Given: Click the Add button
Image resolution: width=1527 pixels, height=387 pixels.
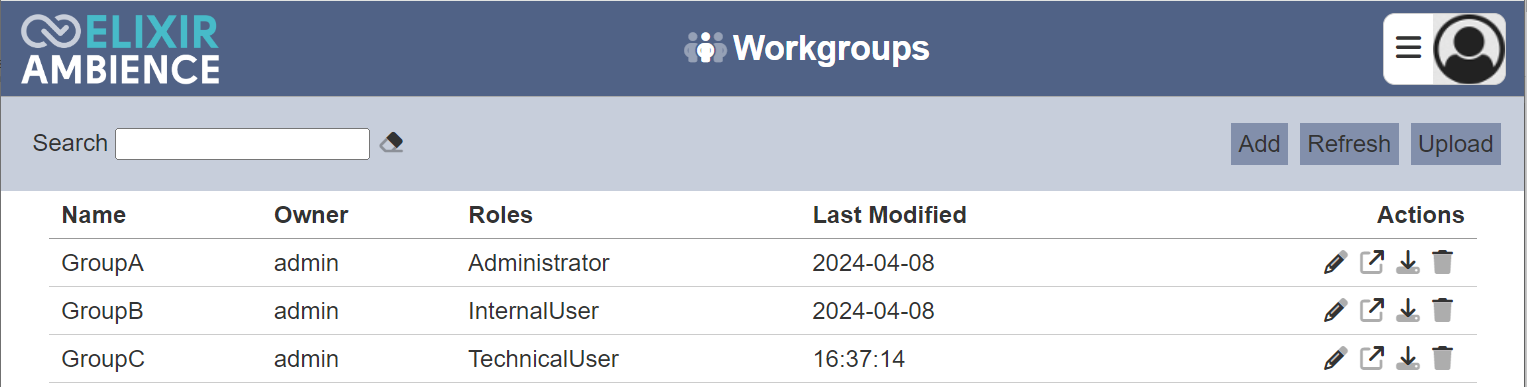Looking at the screenshot, I should pos(1259,144).
